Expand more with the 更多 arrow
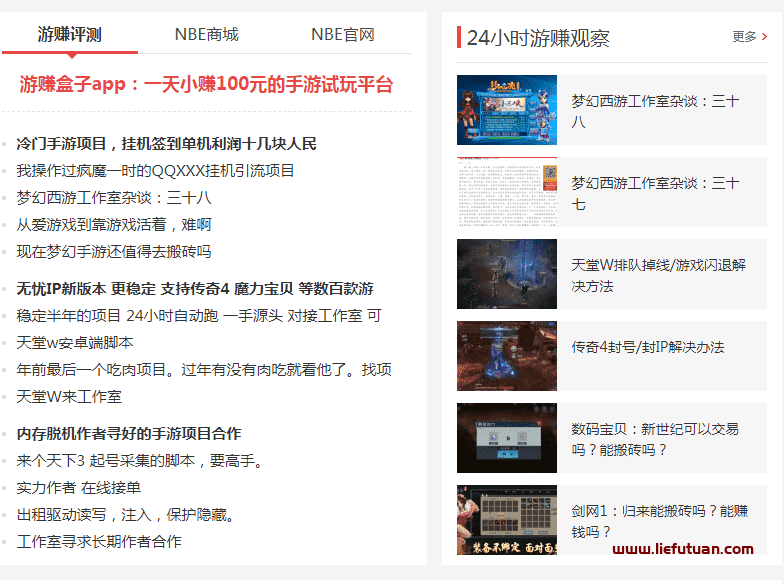The height and width of the screenshot is (584, 784). coord(750,37)
